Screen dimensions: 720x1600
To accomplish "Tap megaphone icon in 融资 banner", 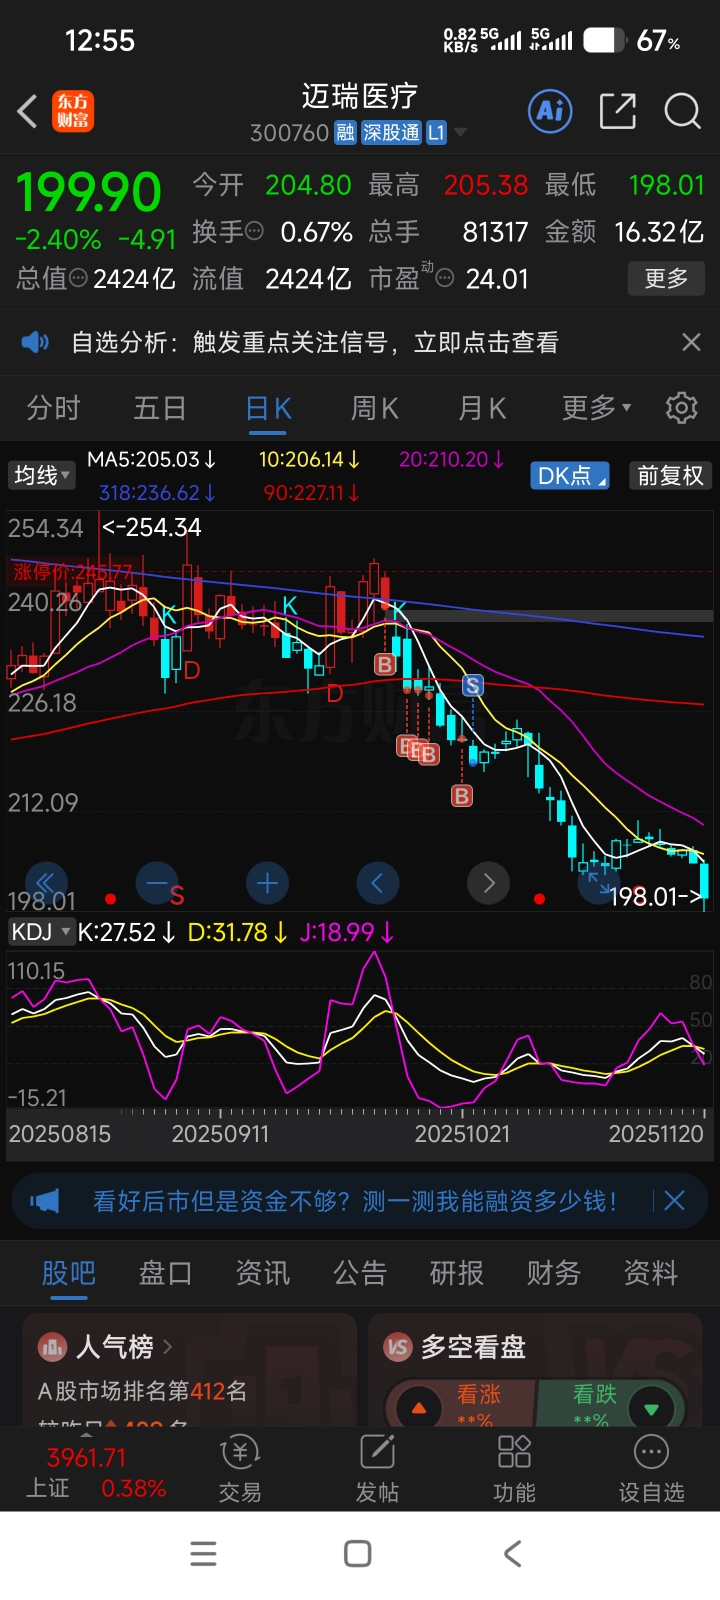I will 45,1200.
